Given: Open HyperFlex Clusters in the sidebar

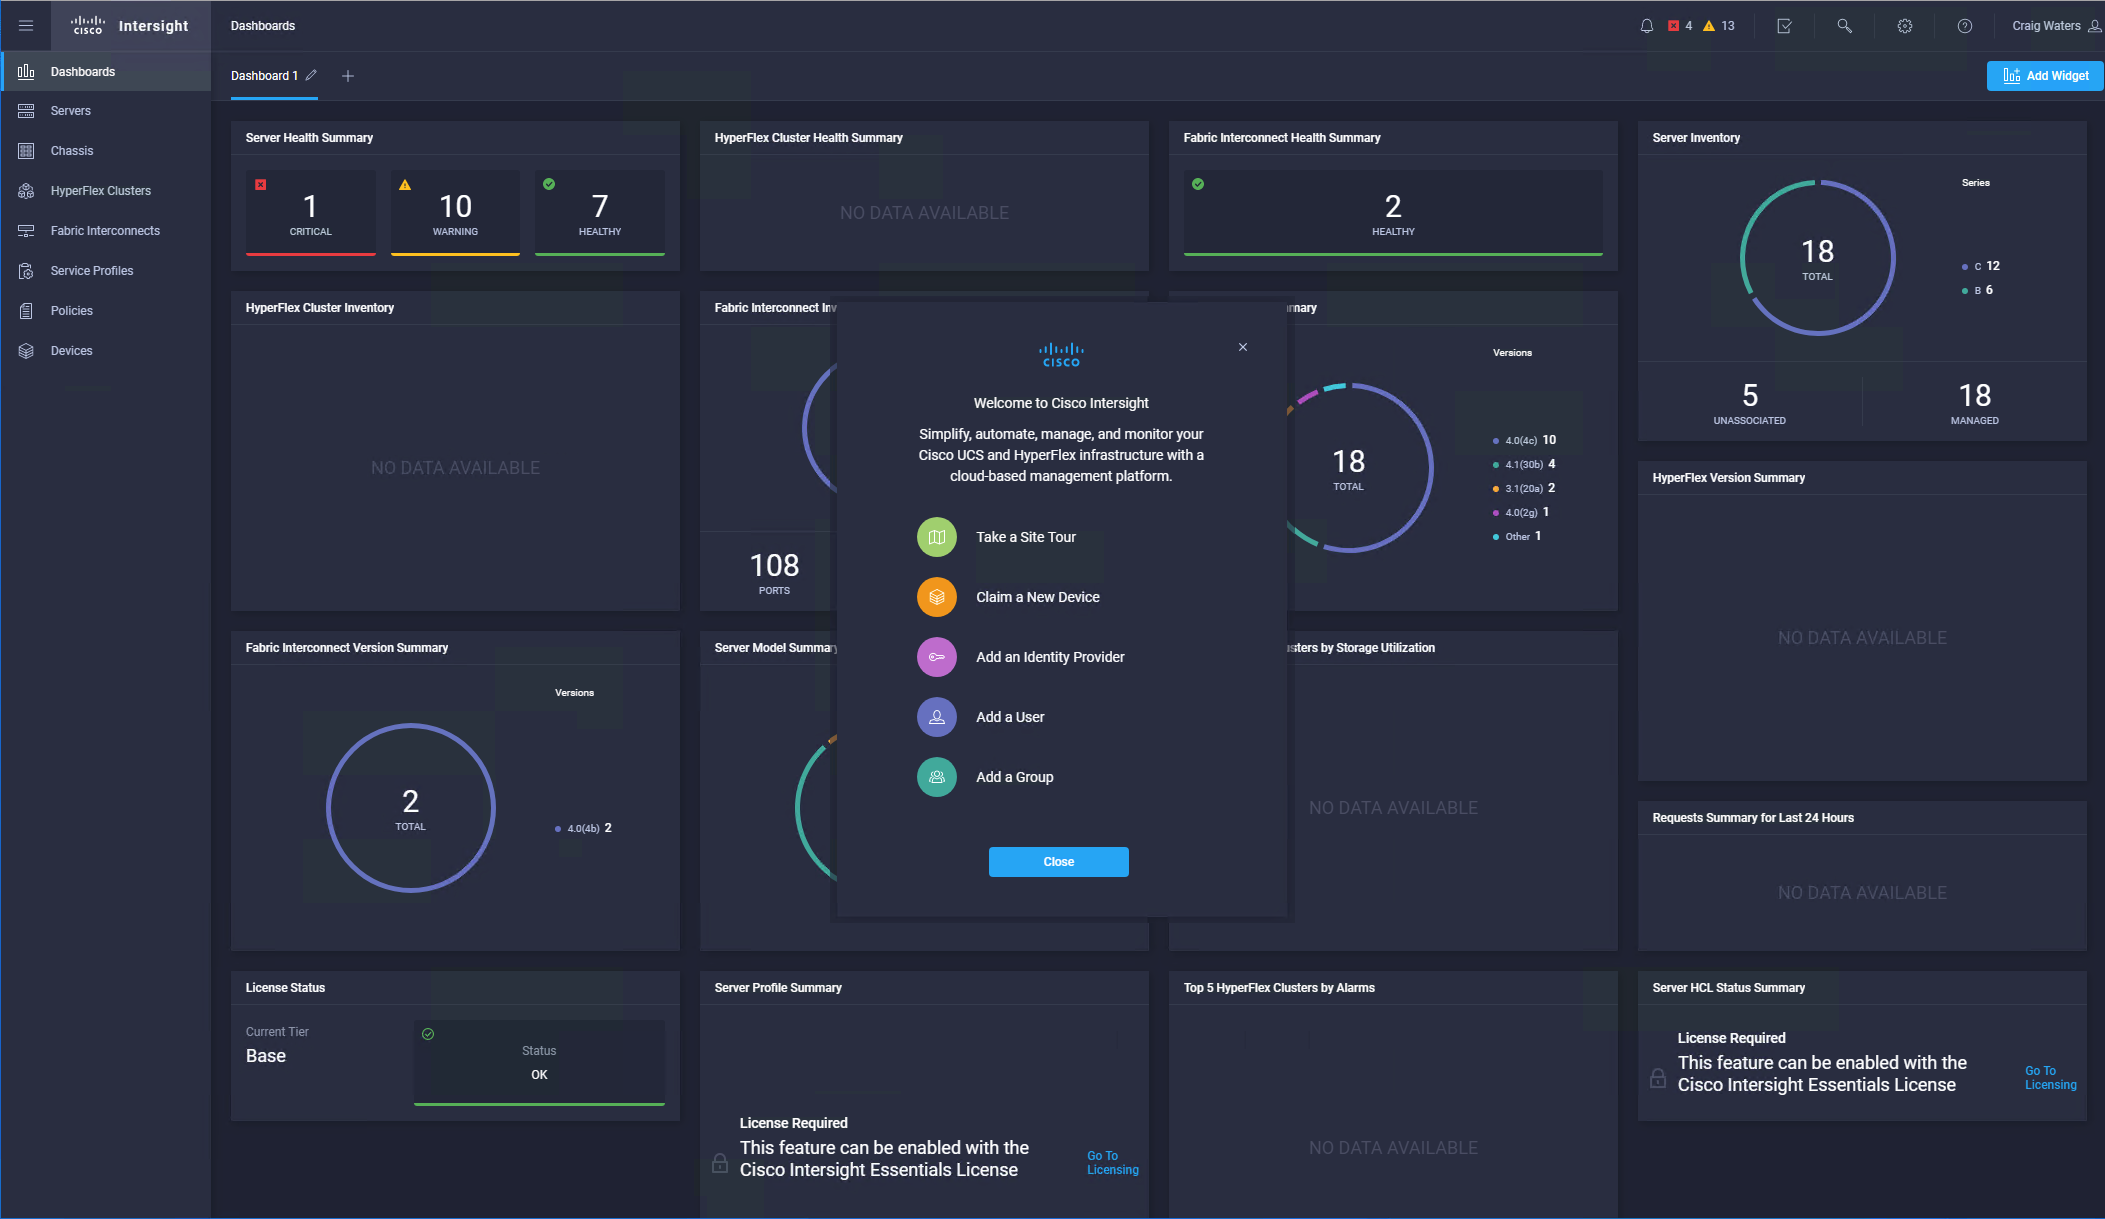Looking at the screenshot, I should [x=100, y=191].
